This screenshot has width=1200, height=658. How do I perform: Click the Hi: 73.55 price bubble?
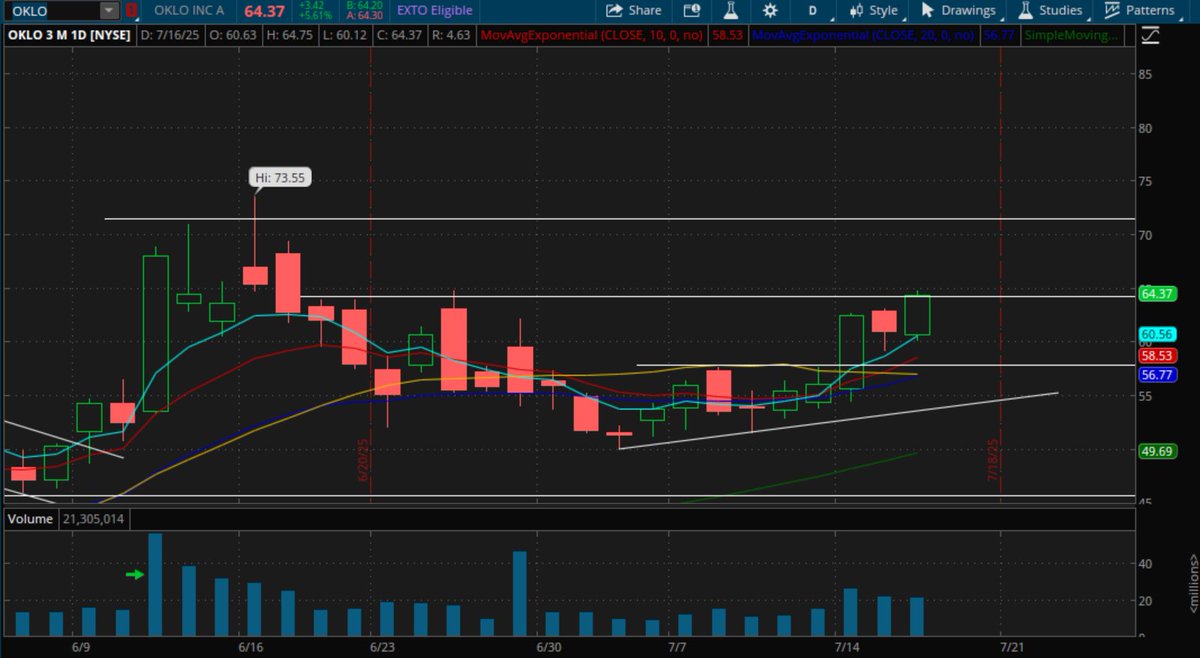pos(281,178)
